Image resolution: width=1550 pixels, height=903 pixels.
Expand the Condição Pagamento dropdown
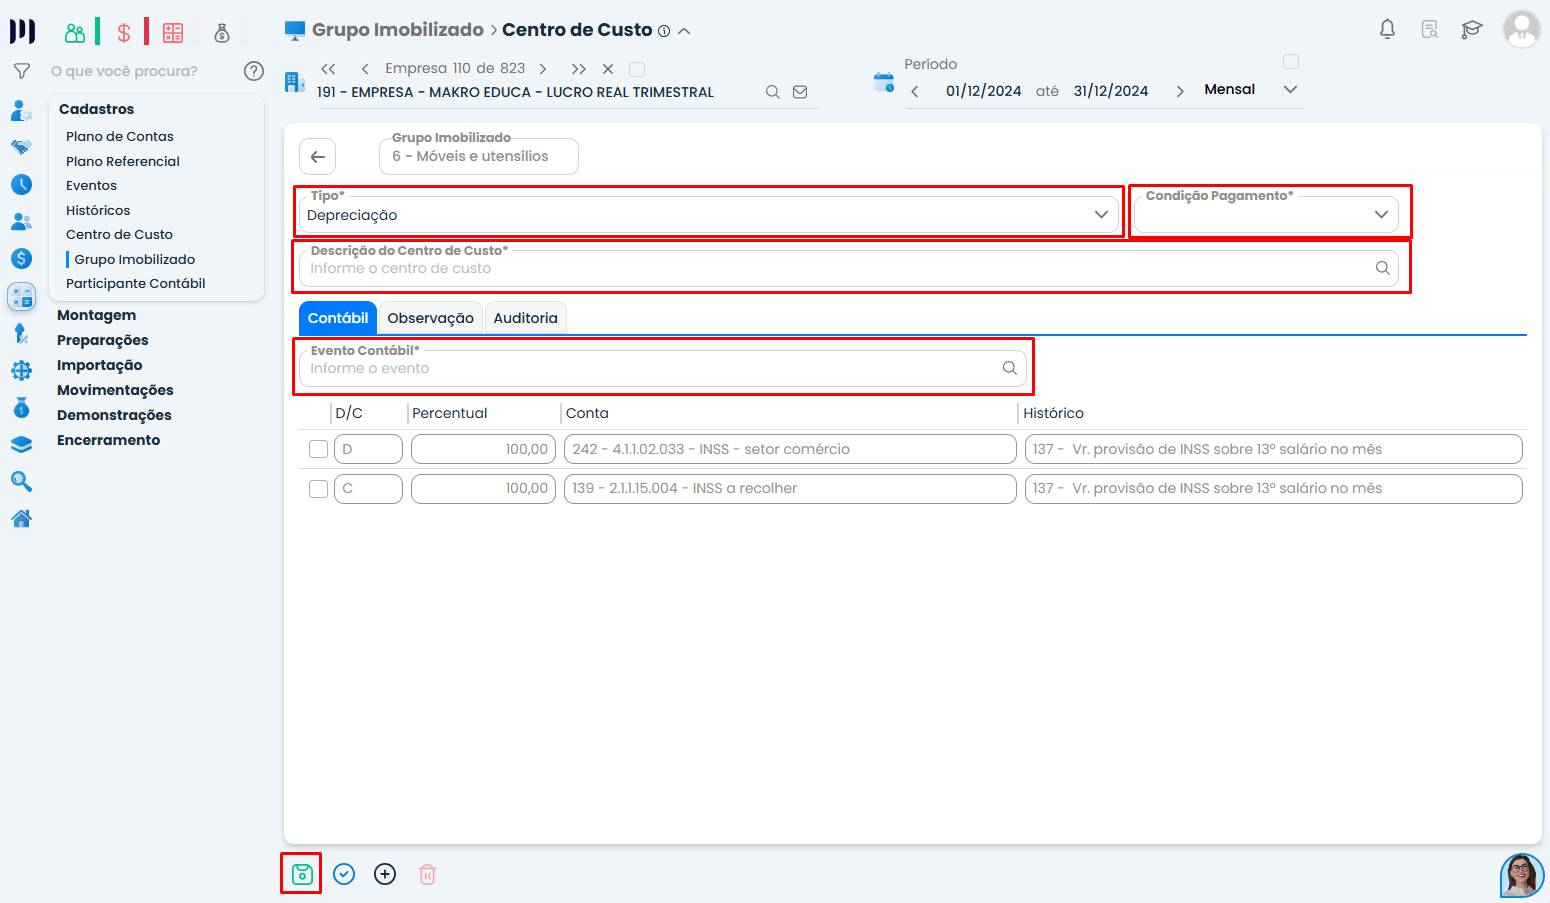[x=1266, y=215]
